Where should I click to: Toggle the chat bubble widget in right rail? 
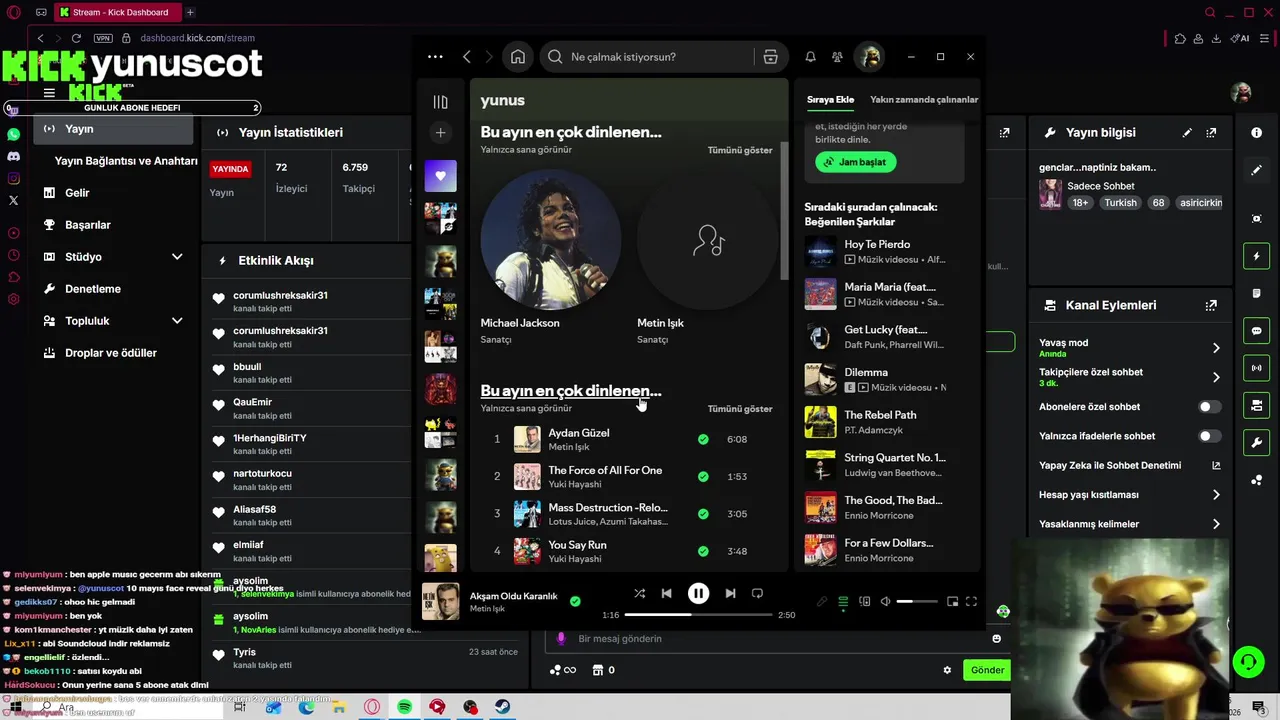[x=1257, y=330]
